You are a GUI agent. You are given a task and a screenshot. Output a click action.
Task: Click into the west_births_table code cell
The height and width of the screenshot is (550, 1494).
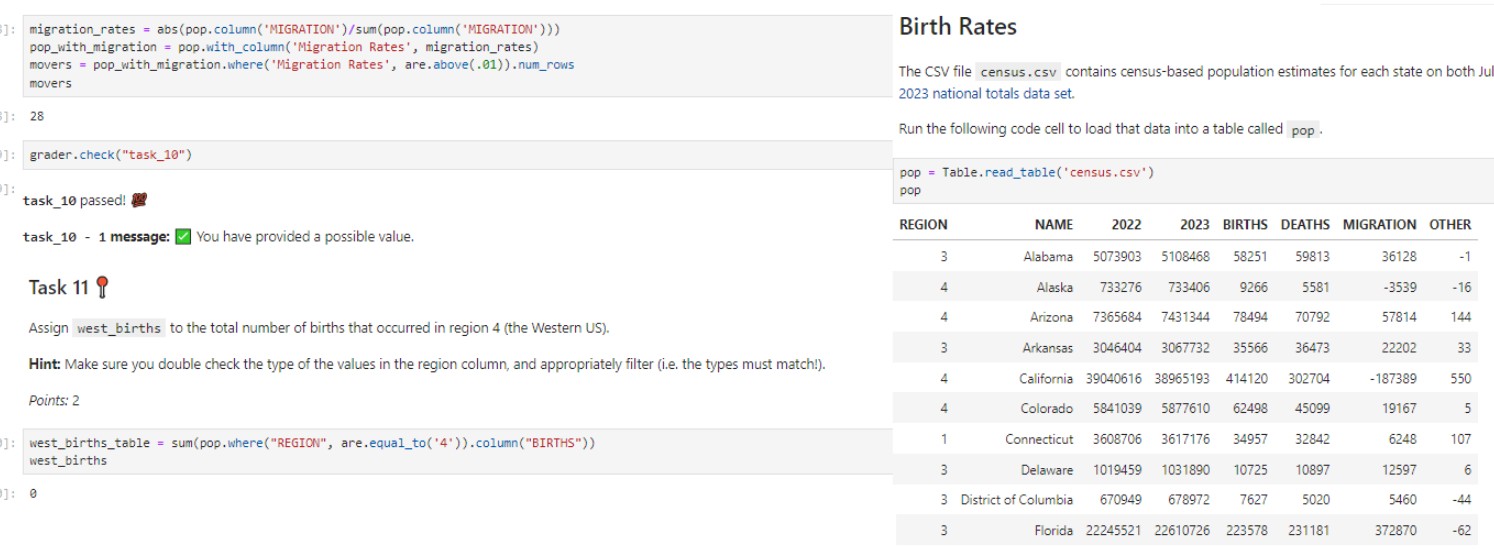(x=450, y=451)
